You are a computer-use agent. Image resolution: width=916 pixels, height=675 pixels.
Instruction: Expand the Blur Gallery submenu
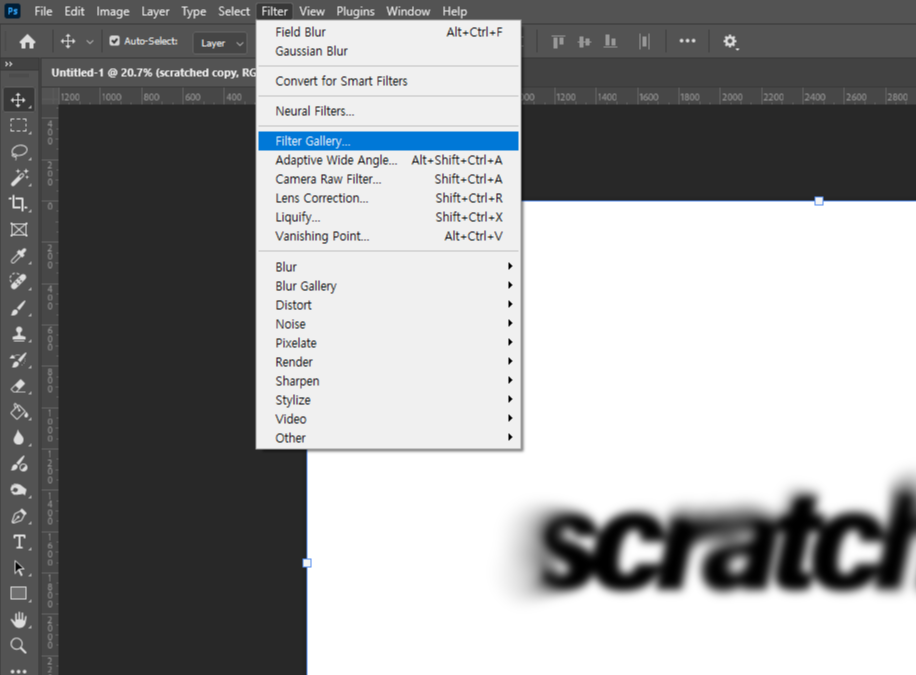tap(388, 286)
